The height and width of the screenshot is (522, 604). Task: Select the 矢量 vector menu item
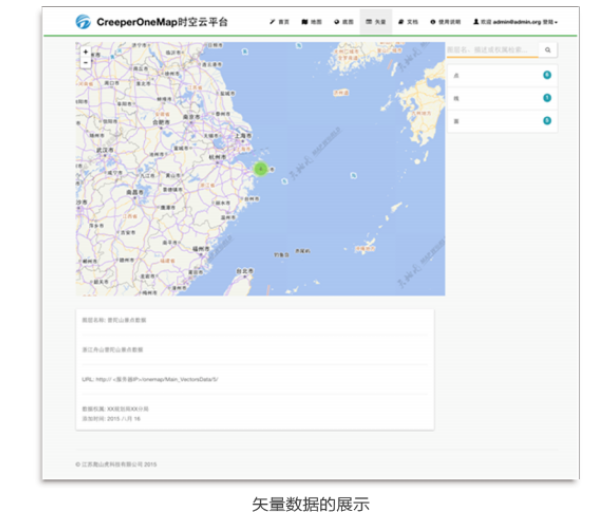pos(376,21)
